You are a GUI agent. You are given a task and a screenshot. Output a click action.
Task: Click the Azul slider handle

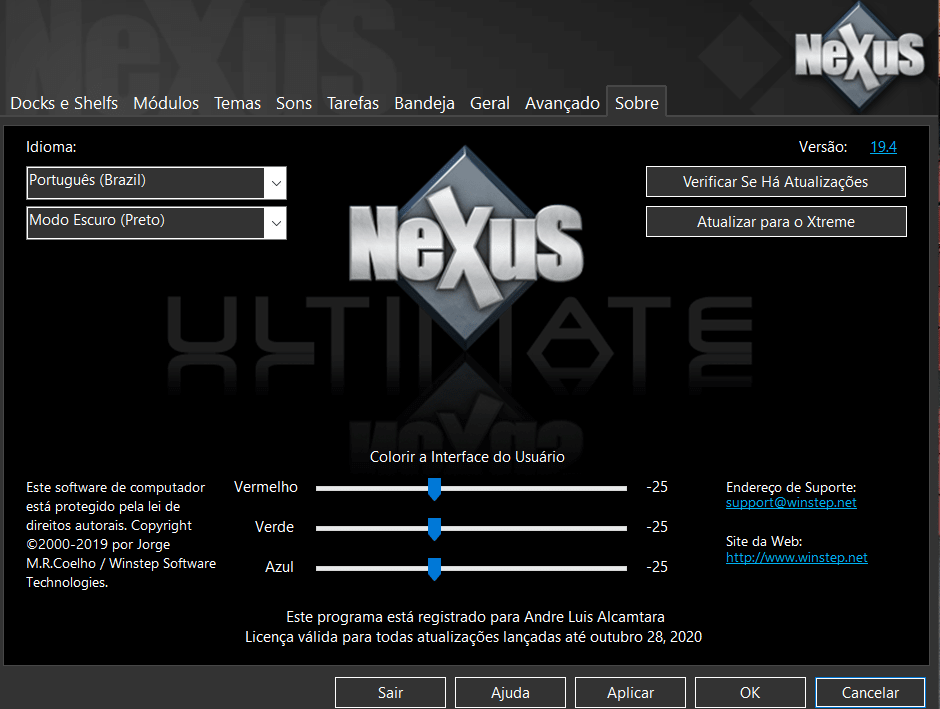434,568
